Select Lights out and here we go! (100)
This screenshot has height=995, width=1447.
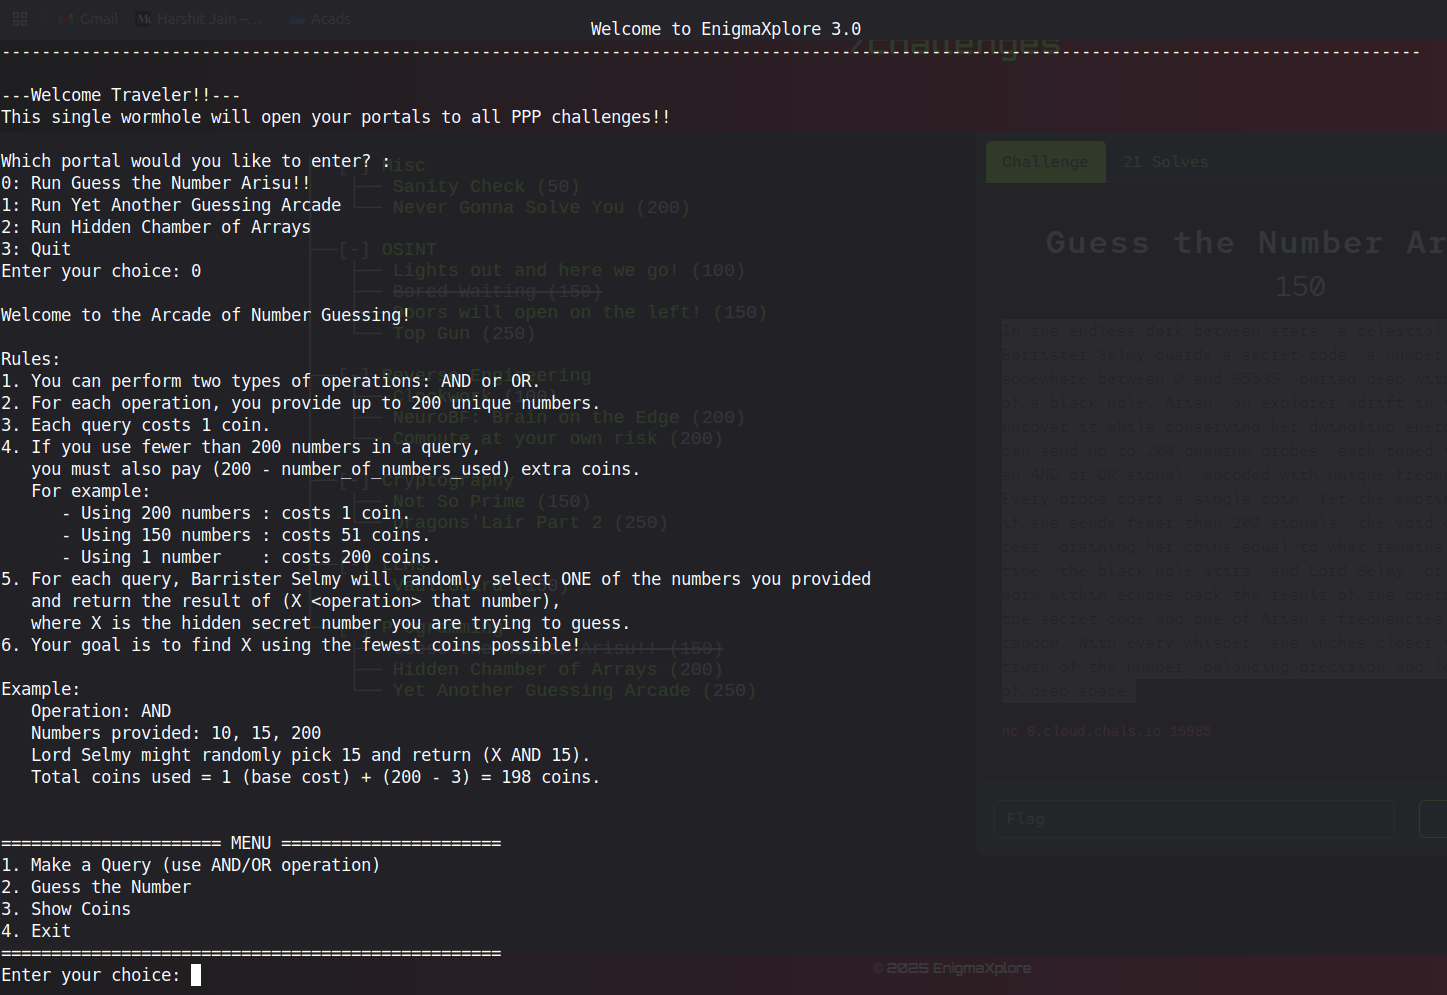click(568, 270)
